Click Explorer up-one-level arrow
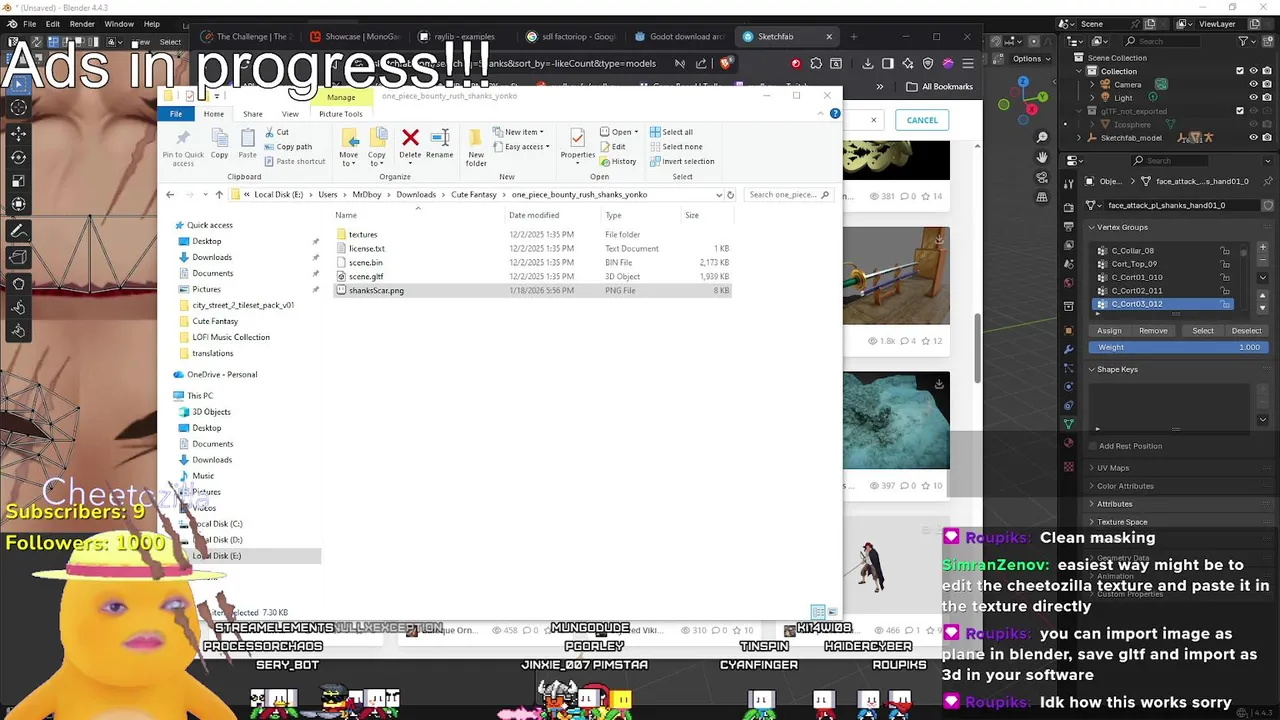This screenshot has width=1280, height=720. [219, 195]
